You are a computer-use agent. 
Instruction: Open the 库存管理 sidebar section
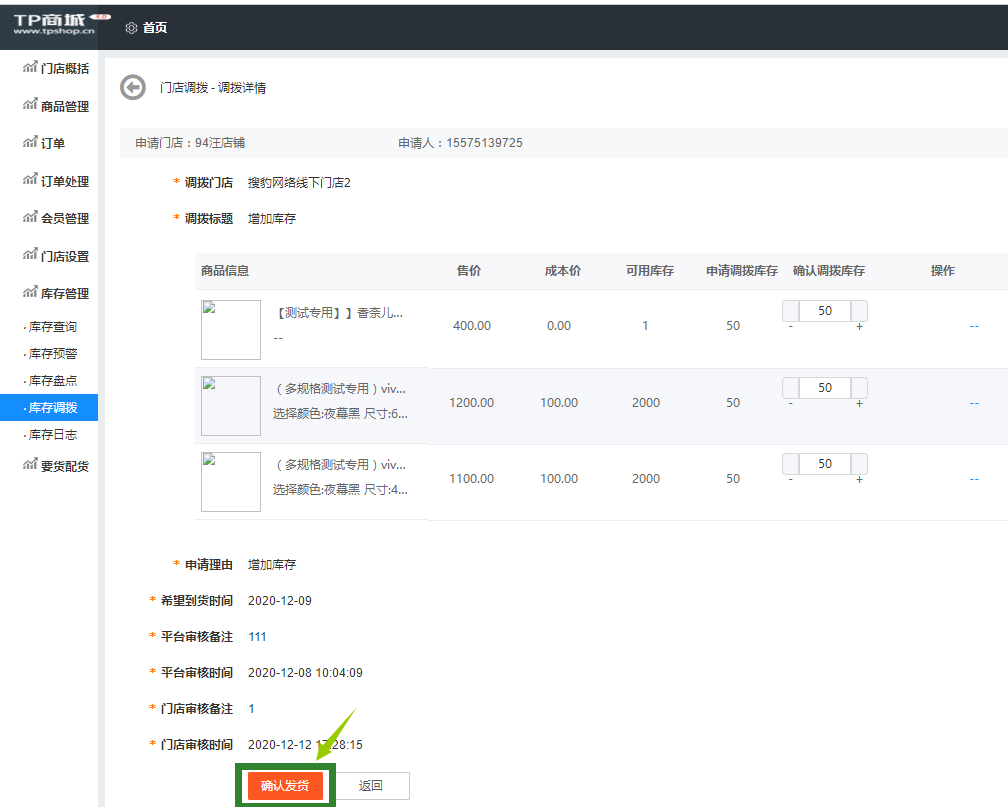click(x=53, y=292)
